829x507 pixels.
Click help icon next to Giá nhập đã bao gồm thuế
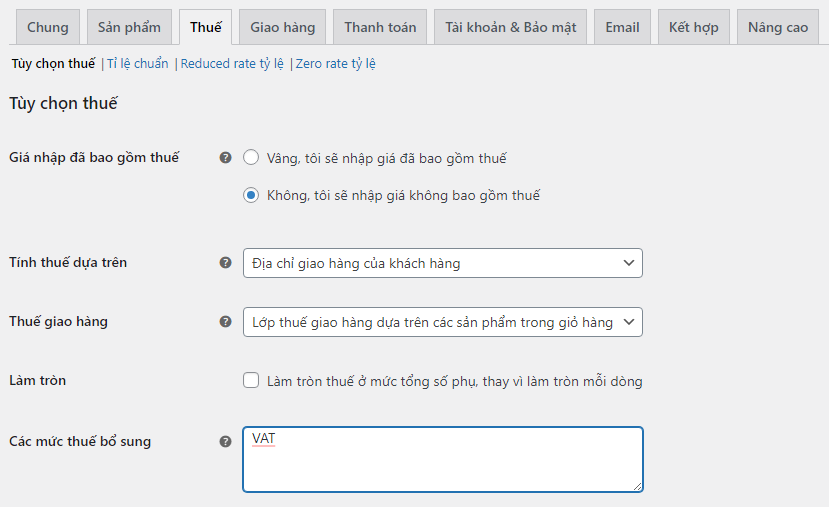pyautogui.click(x=225, y=158)
